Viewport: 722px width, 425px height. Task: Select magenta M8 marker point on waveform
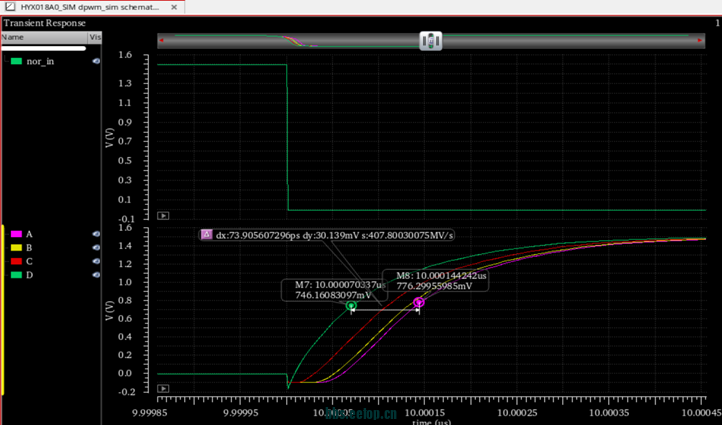pyautogui.click(x=419, y=302)
